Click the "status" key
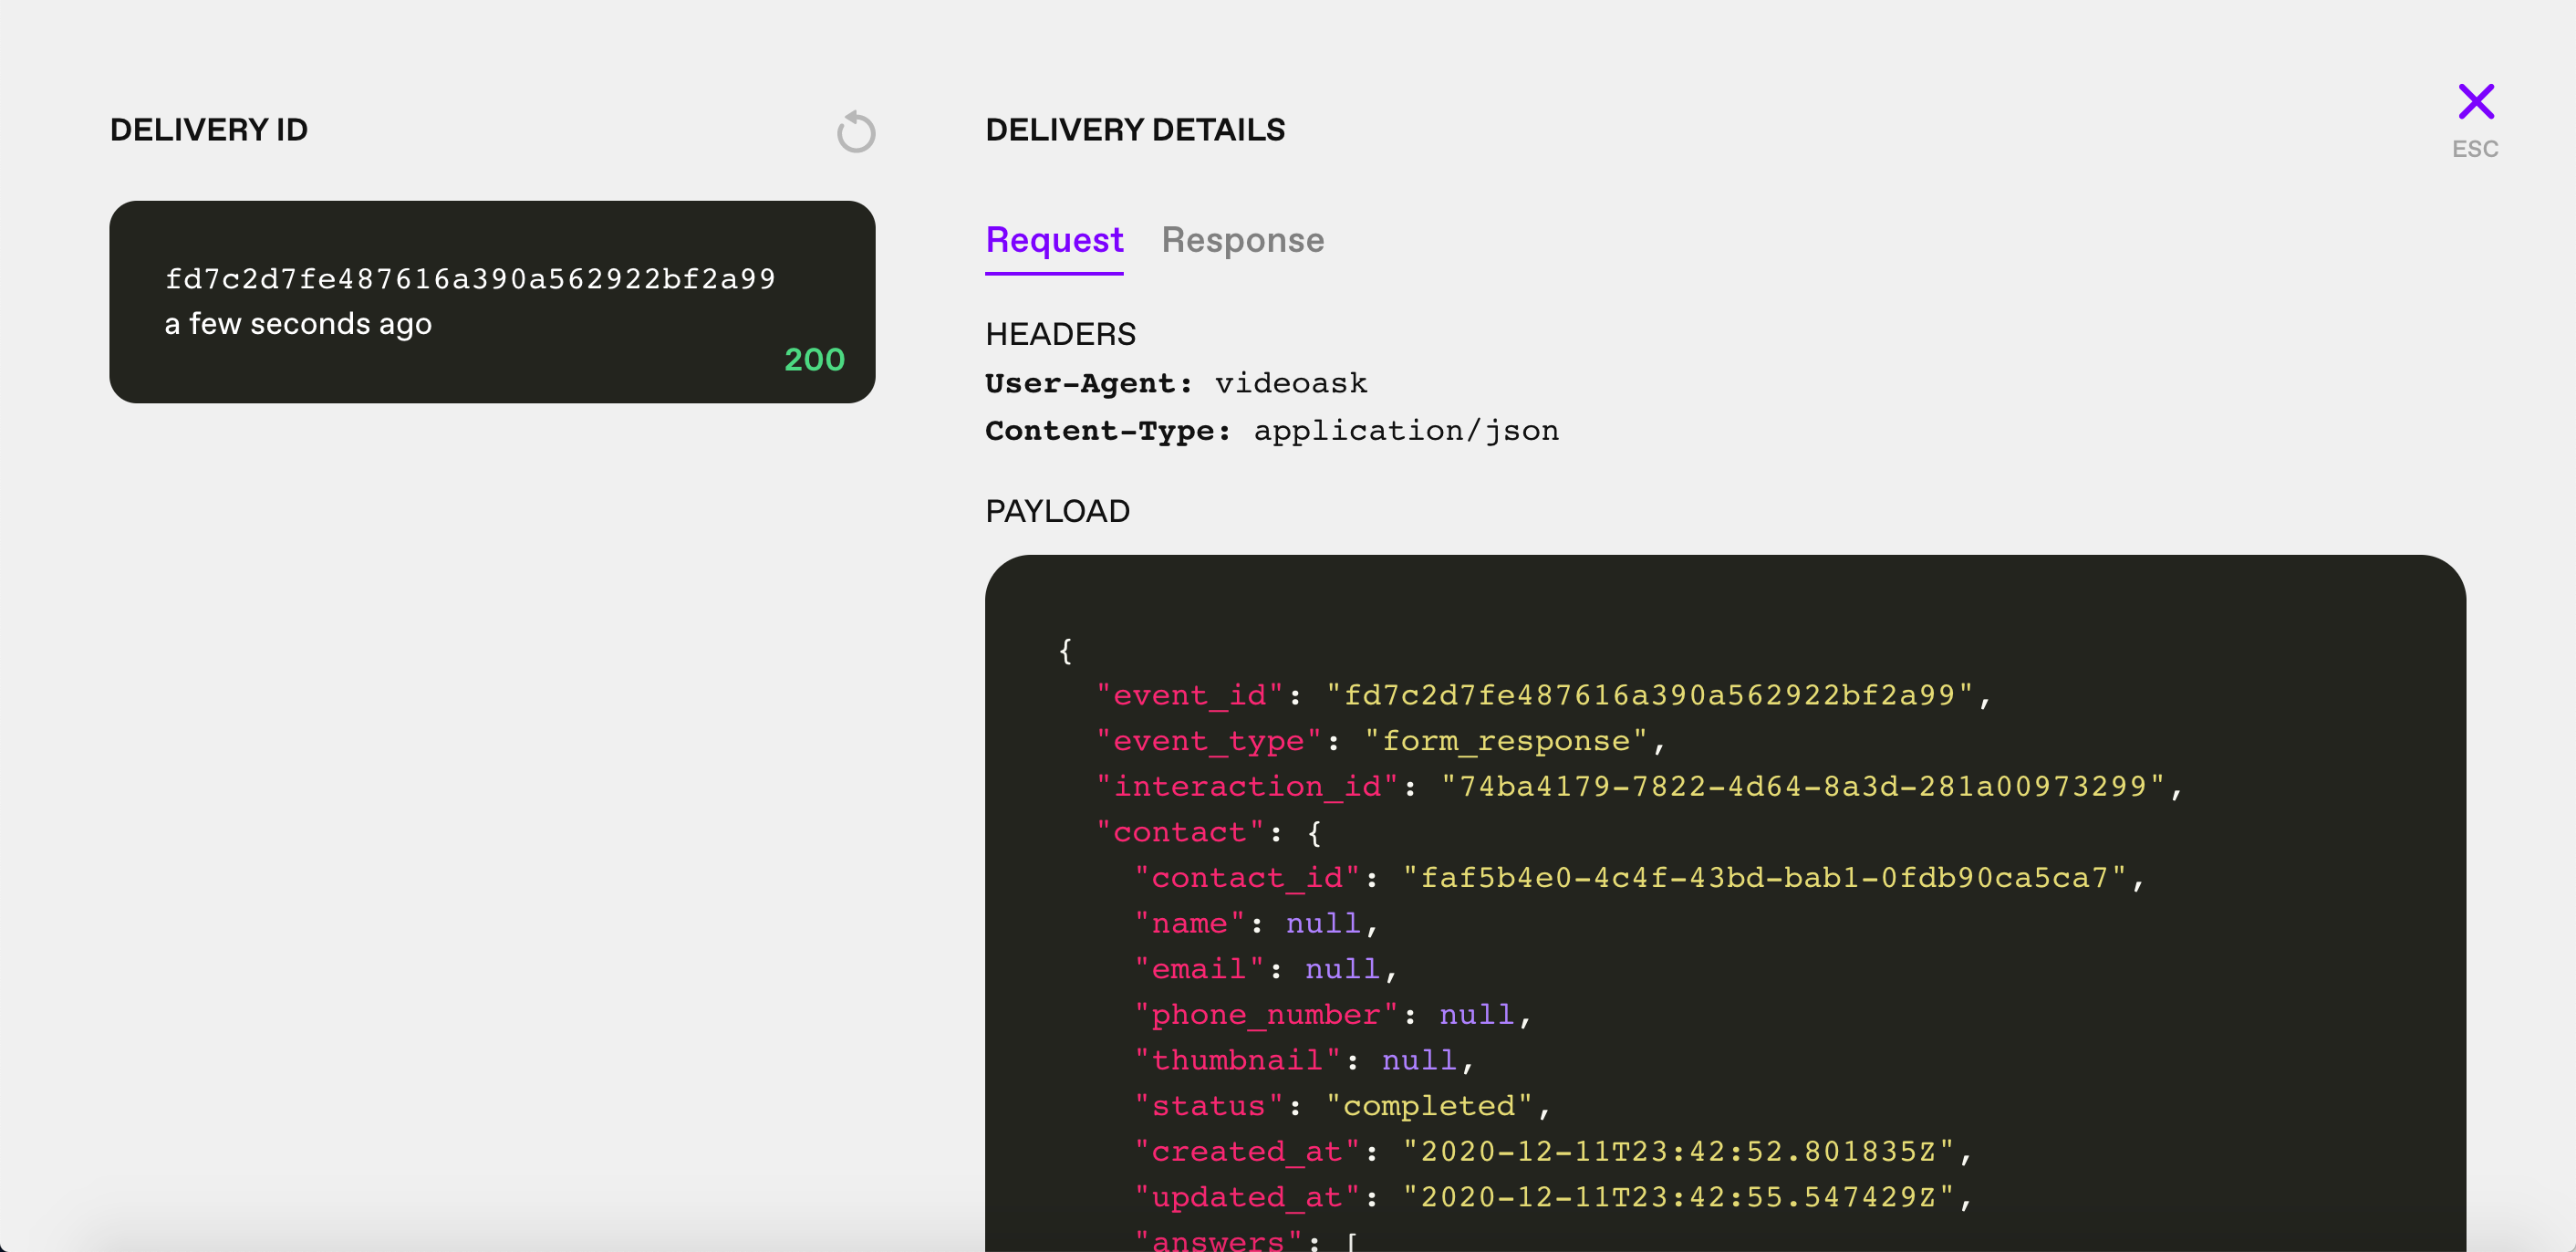2576x1252 pixels. point(1208,1106)
